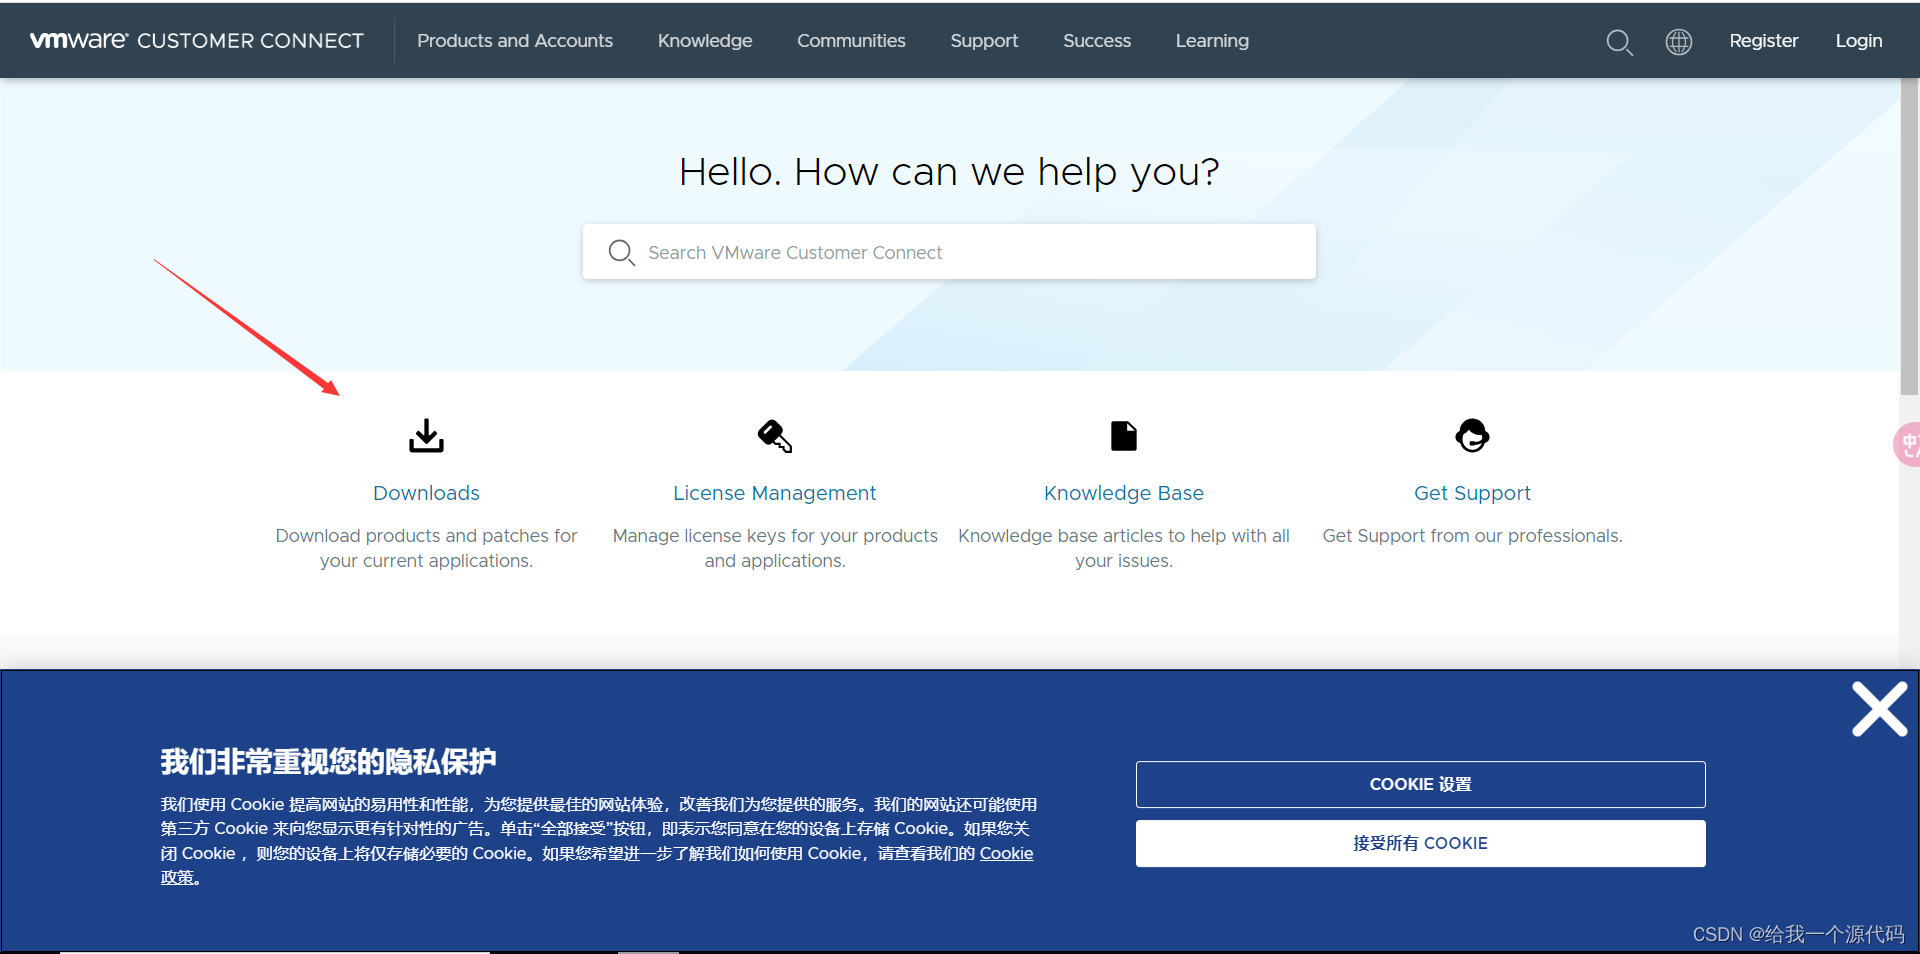Screen dimensions: 1920x954
Task: Open the Cookie 政策 policy link
Action: [x=1006, y=853]
